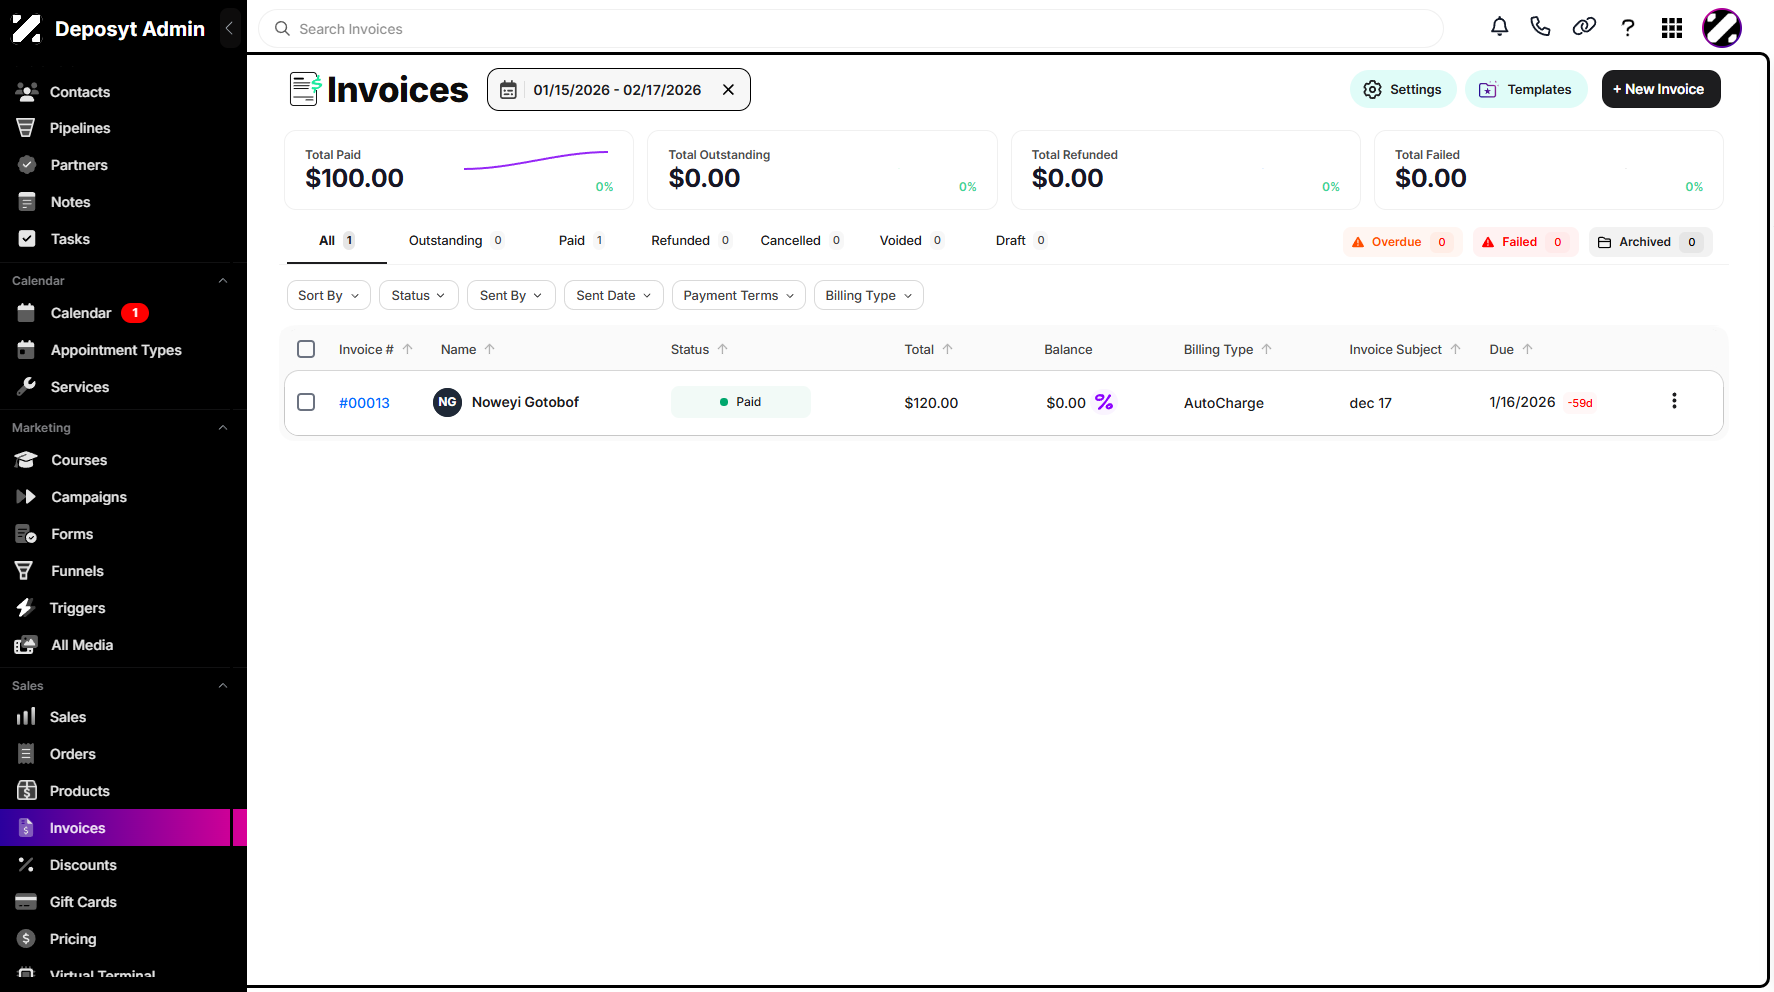Switch to the Outstanding tab
The height and width of the screenshot is (992, 1774).
(456, 241)
